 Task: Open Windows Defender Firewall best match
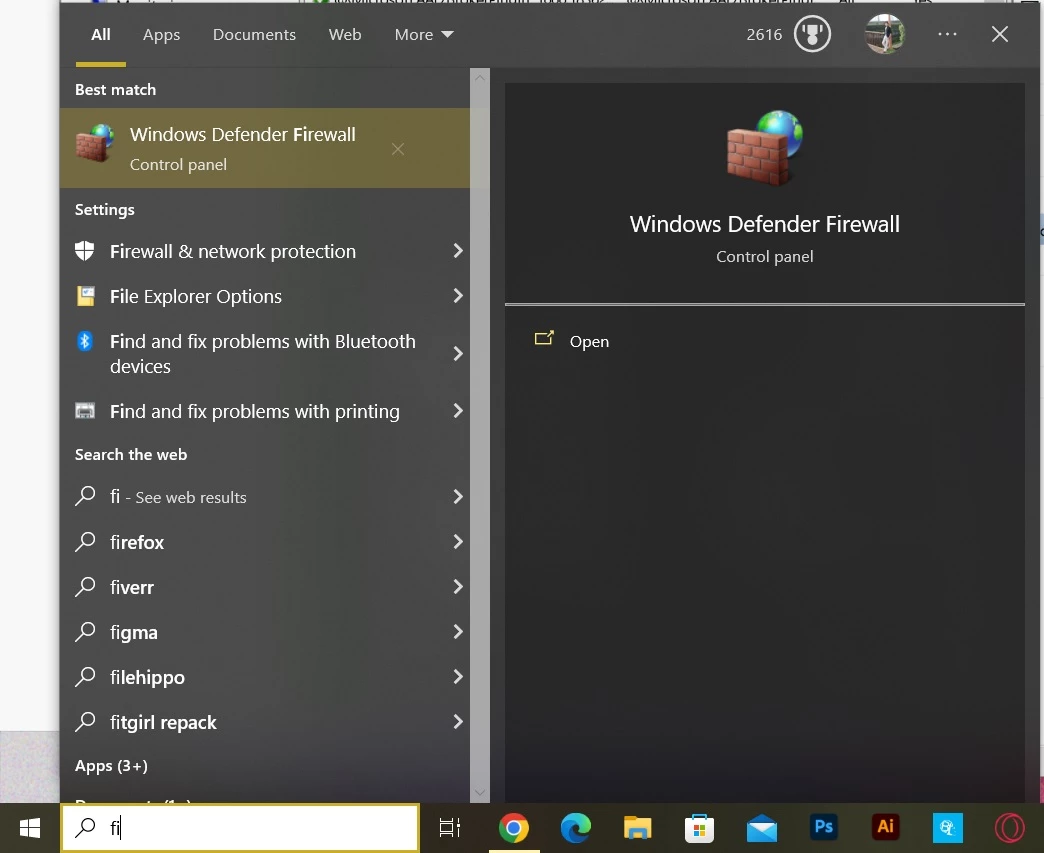pyautogui.click(x=265, y=148)
